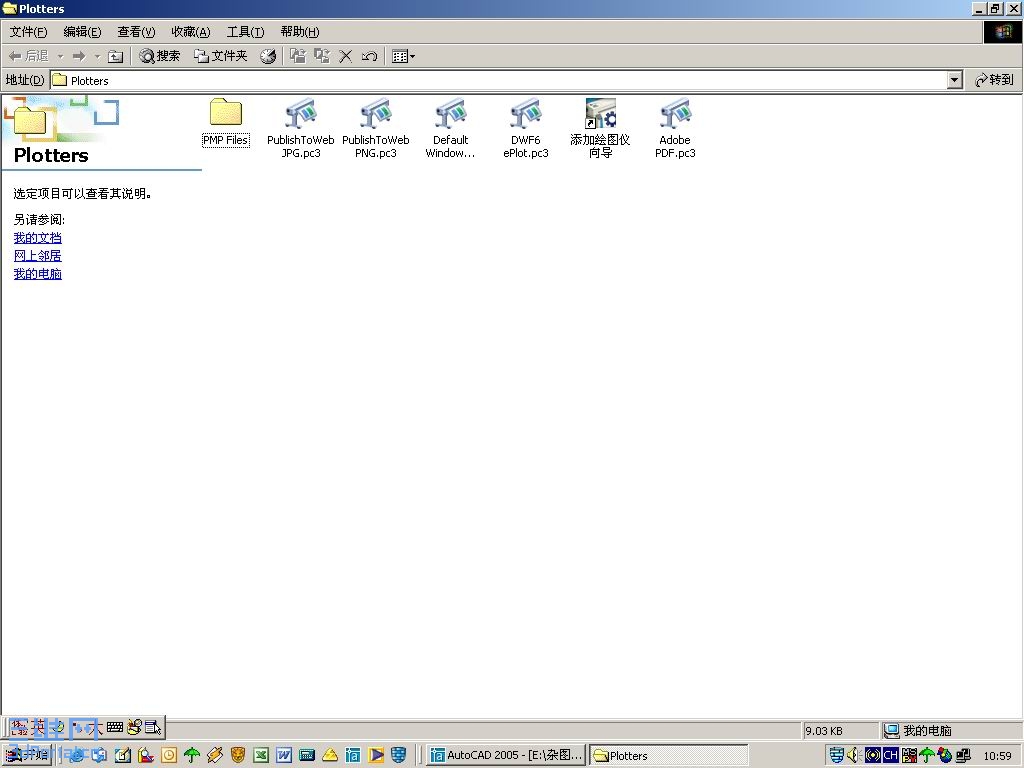
Task: Click the media player quick launch icon
Action: tap(376, 756)
